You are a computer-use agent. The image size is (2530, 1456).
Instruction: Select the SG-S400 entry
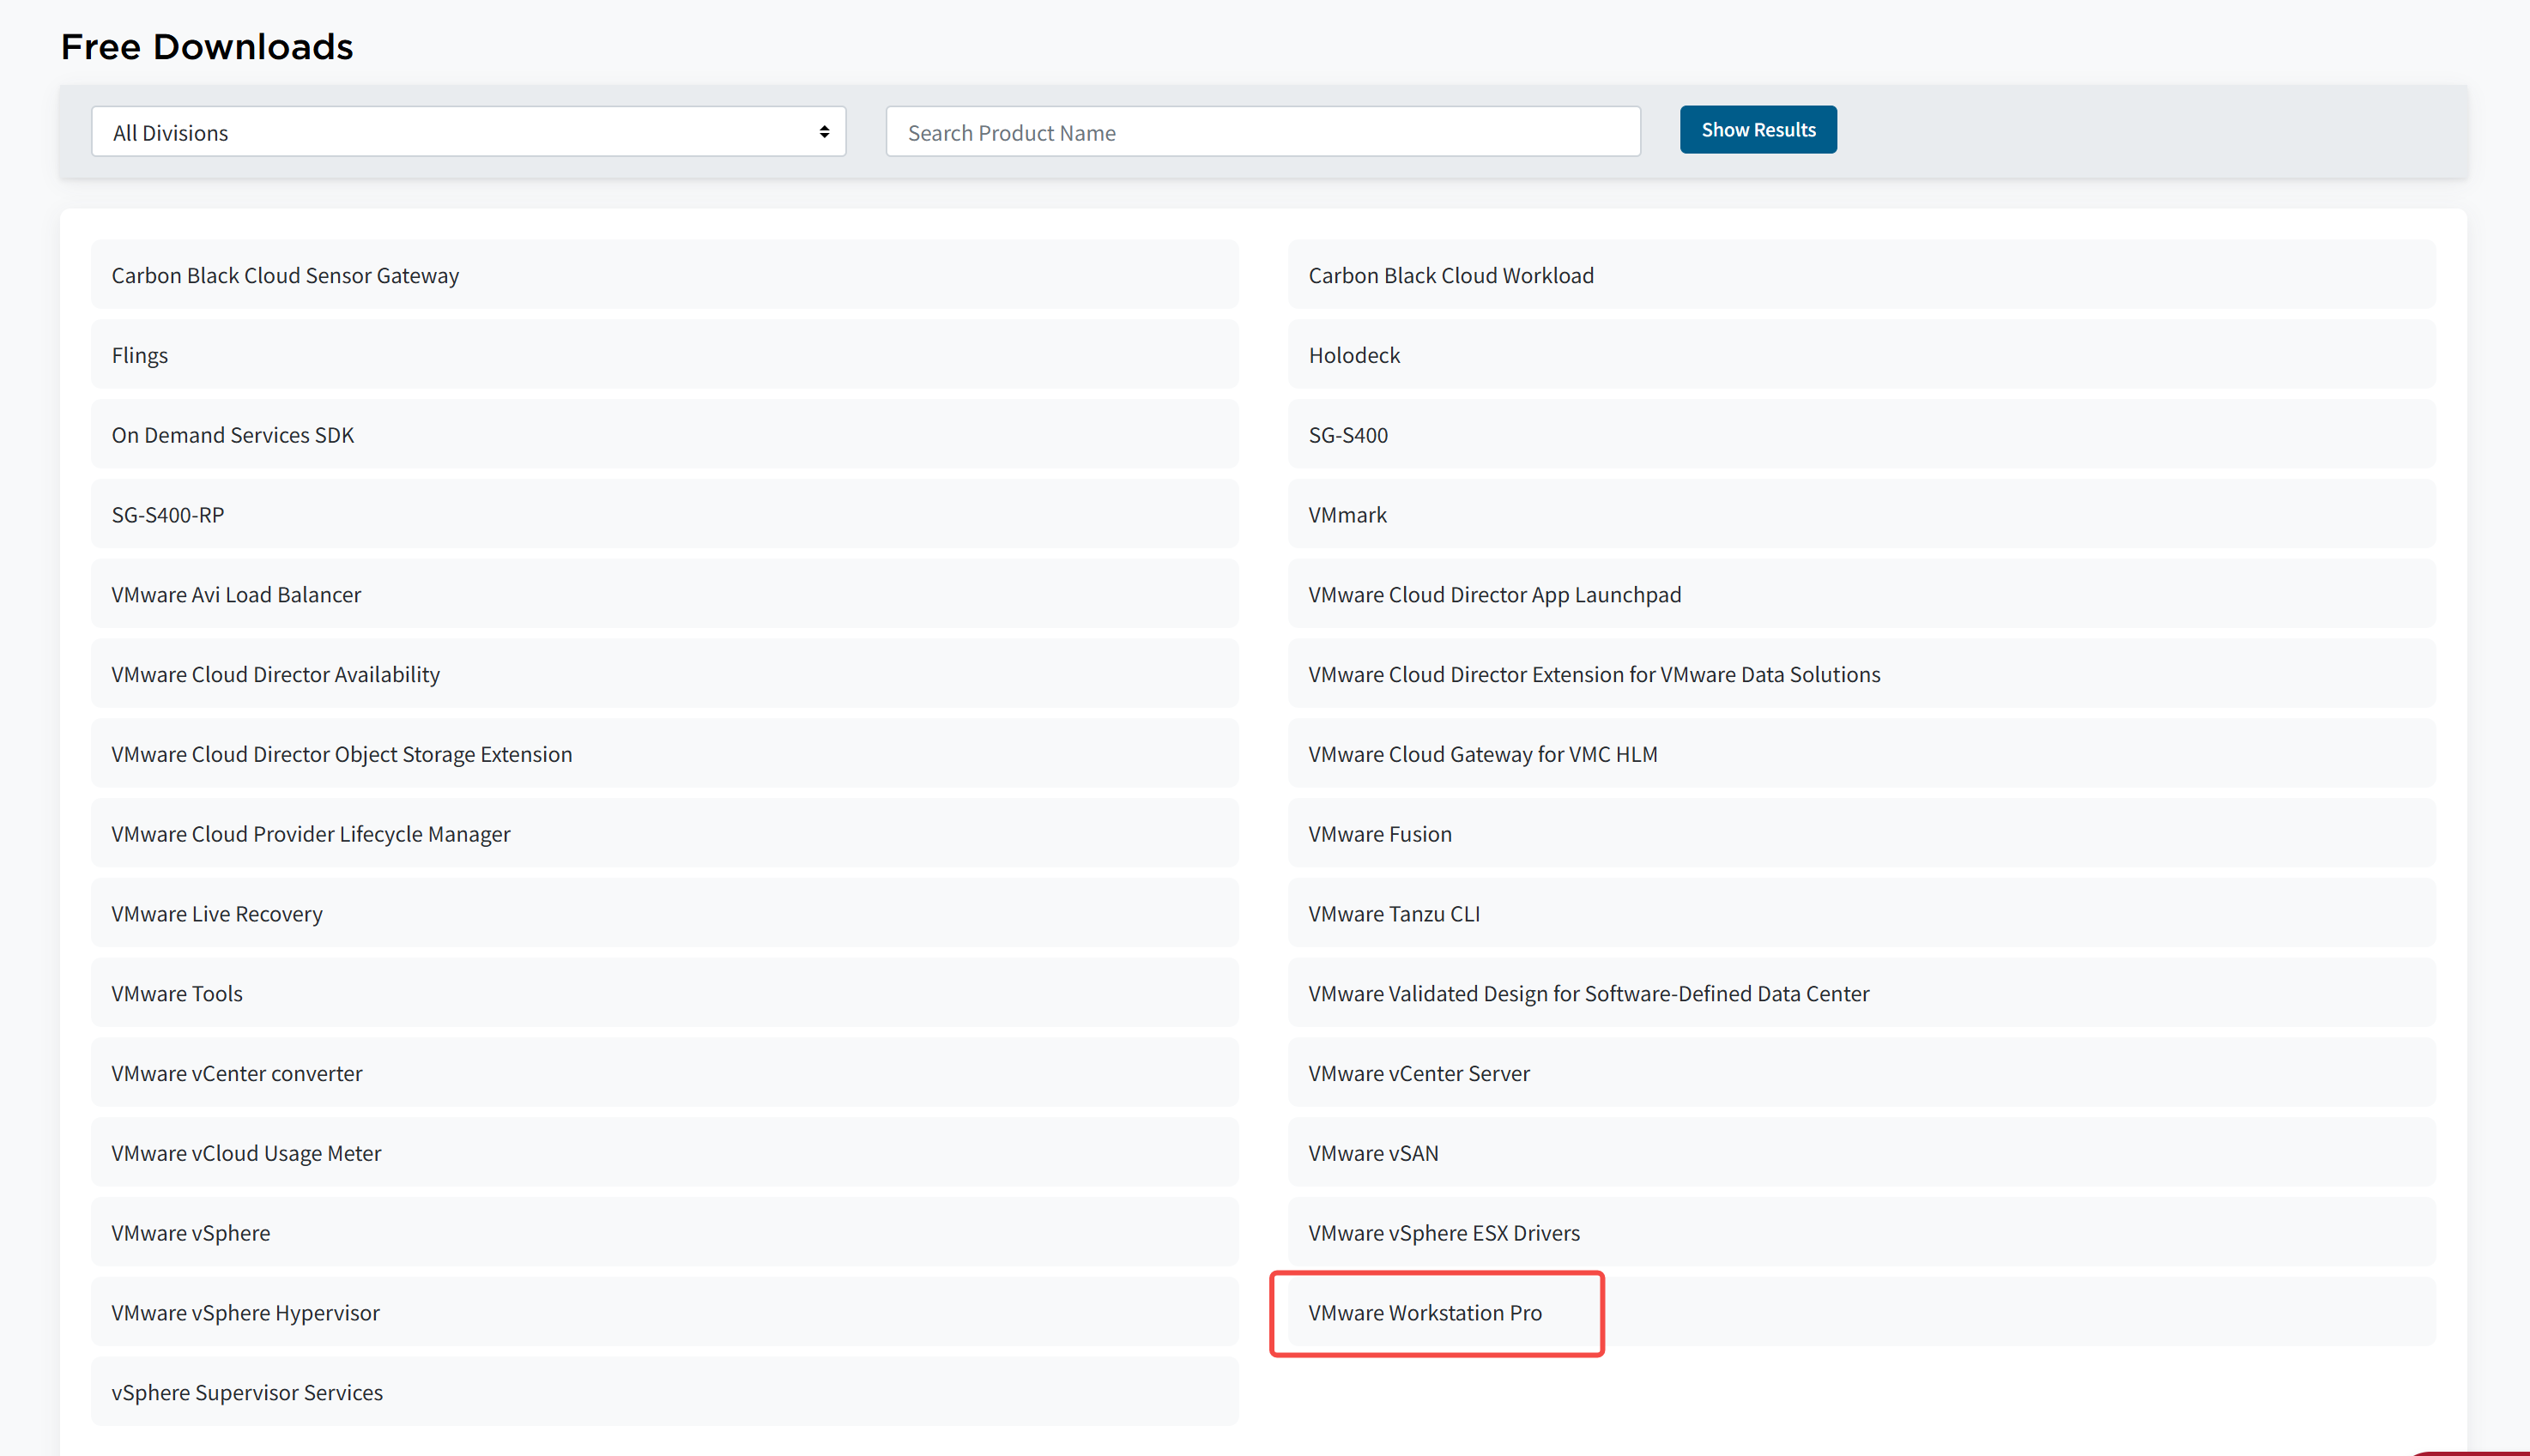(x=1861, y=435)
